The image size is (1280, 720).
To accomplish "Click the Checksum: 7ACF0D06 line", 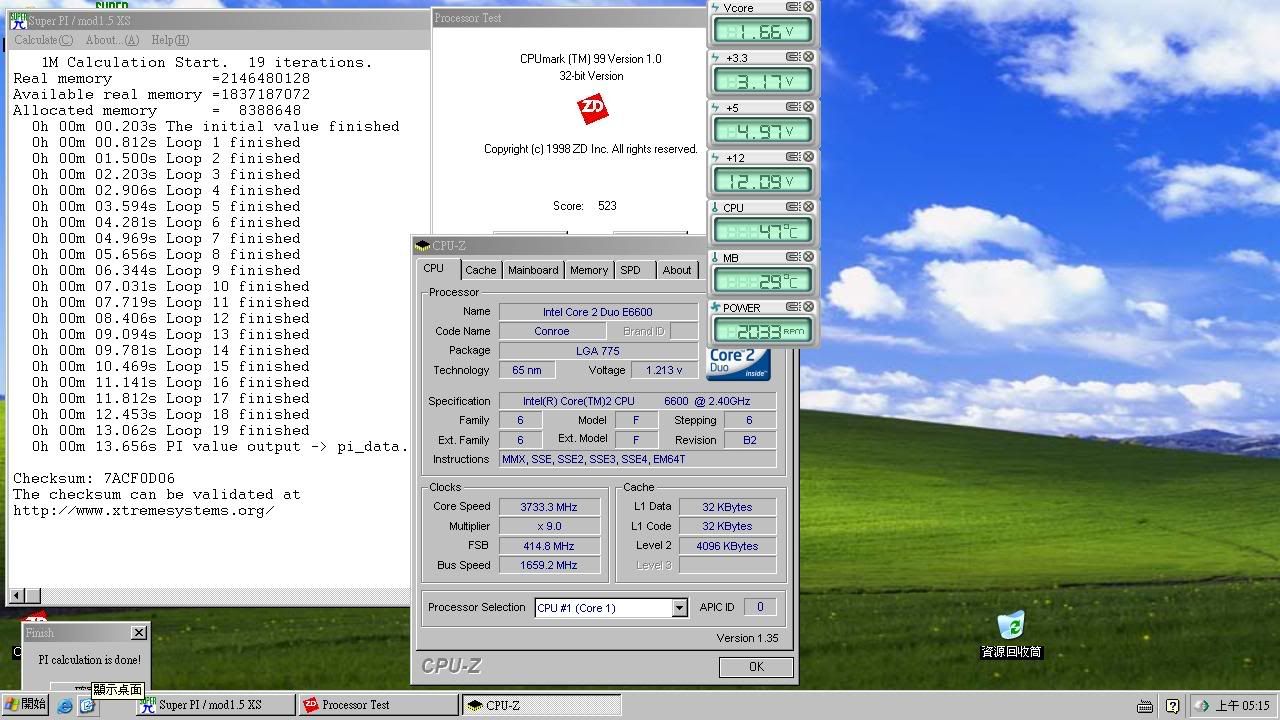I will 94,478.
